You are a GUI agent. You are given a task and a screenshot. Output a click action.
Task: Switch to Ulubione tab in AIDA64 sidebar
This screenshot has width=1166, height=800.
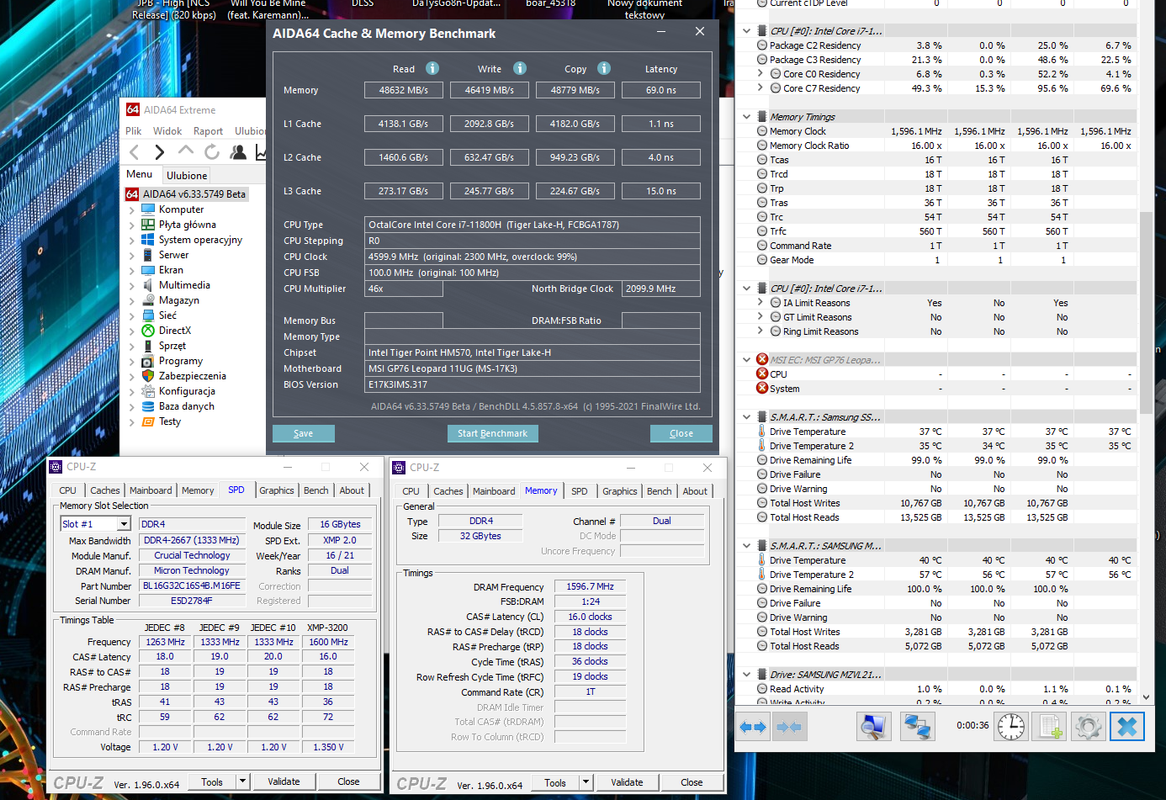click(187, 175)
